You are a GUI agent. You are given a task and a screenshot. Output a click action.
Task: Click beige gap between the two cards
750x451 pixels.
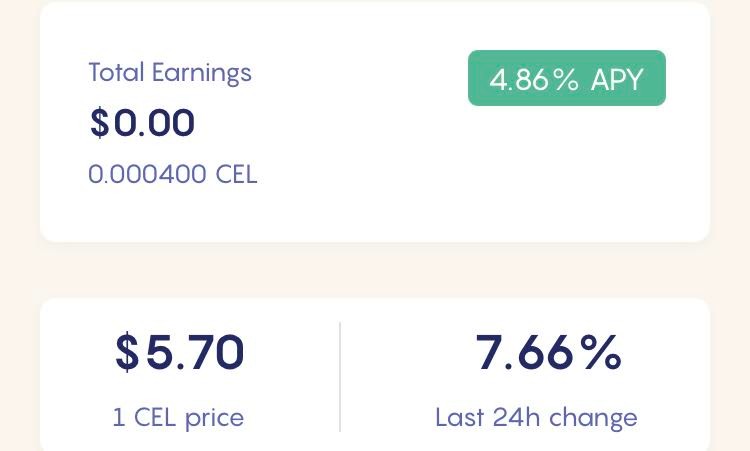(375, 270)
